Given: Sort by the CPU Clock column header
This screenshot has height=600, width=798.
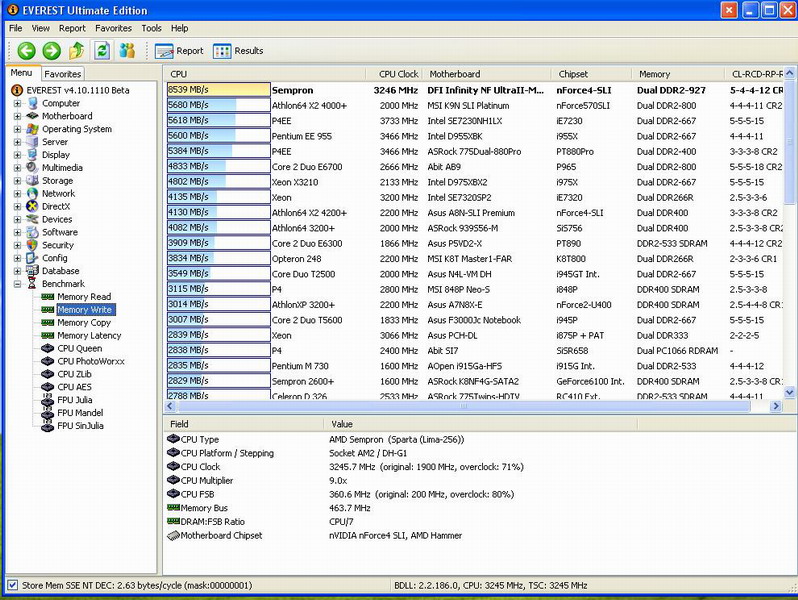Looking at the screenshot, I should [x=393, y=74].
